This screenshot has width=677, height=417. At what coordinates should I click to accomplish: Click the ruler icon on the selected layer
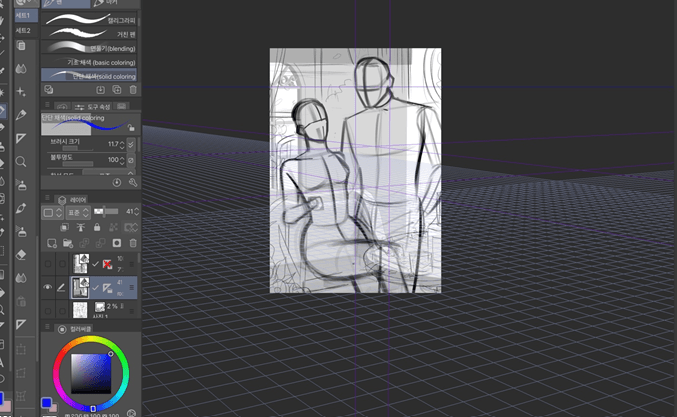pyautogui.click(x=108, y=287)
